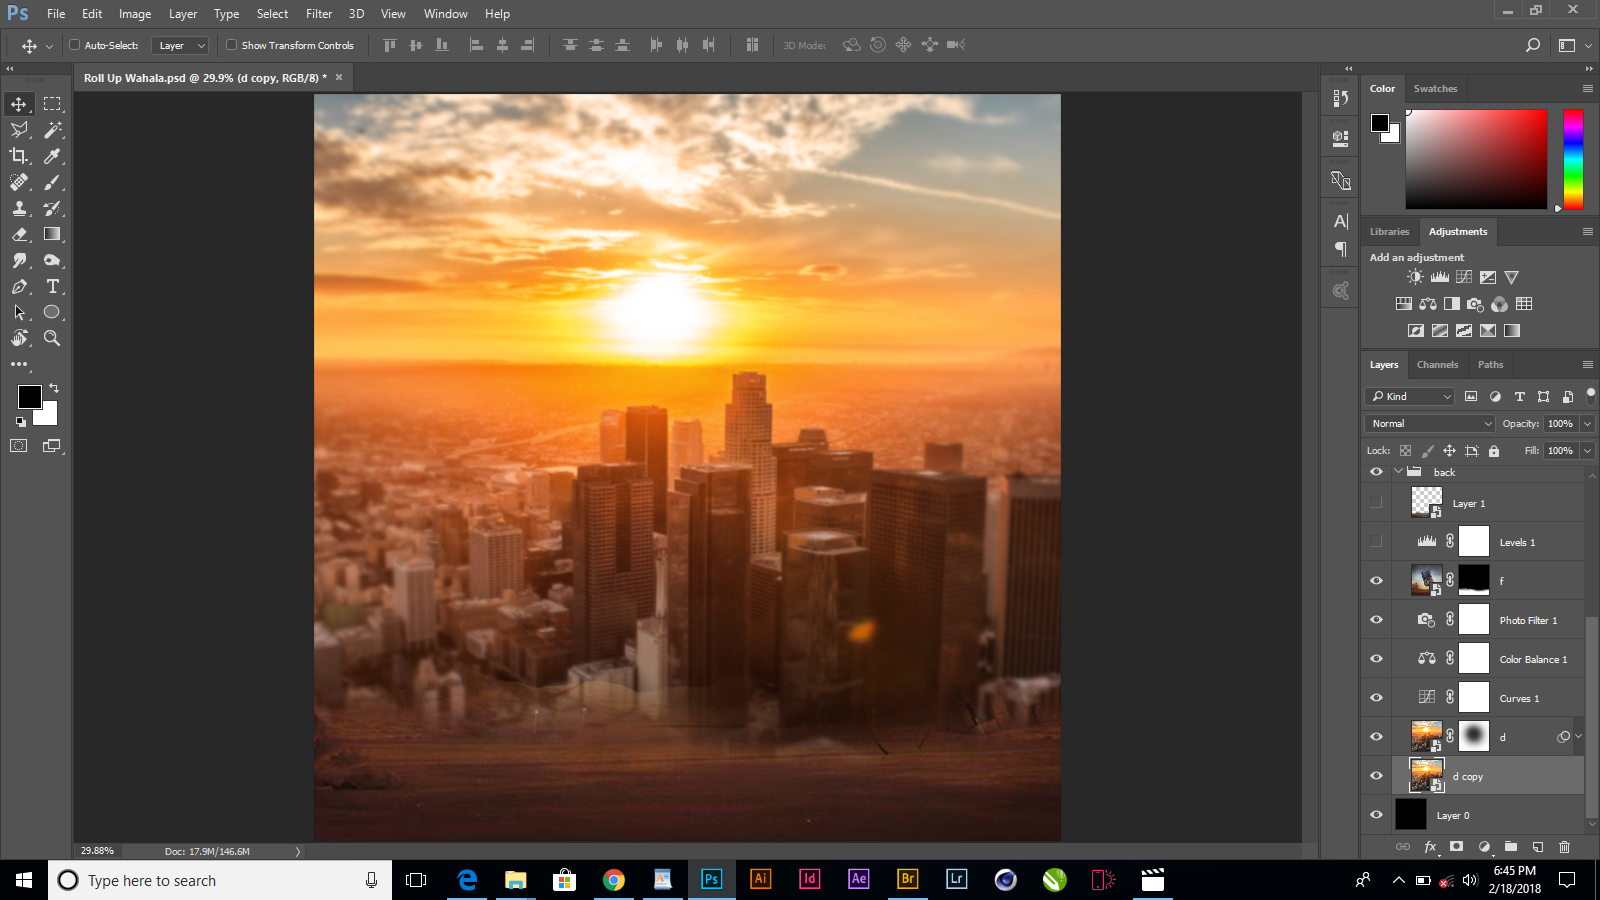Viewport: 1600px width, 900px height.
Task: Open the Layers panel menu
Action: point(1587,365)
